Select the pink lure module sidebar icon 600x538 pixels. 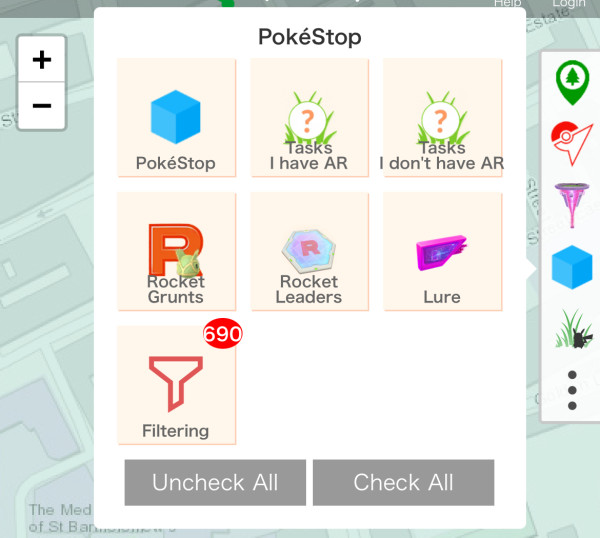click(x=572, y=205)
